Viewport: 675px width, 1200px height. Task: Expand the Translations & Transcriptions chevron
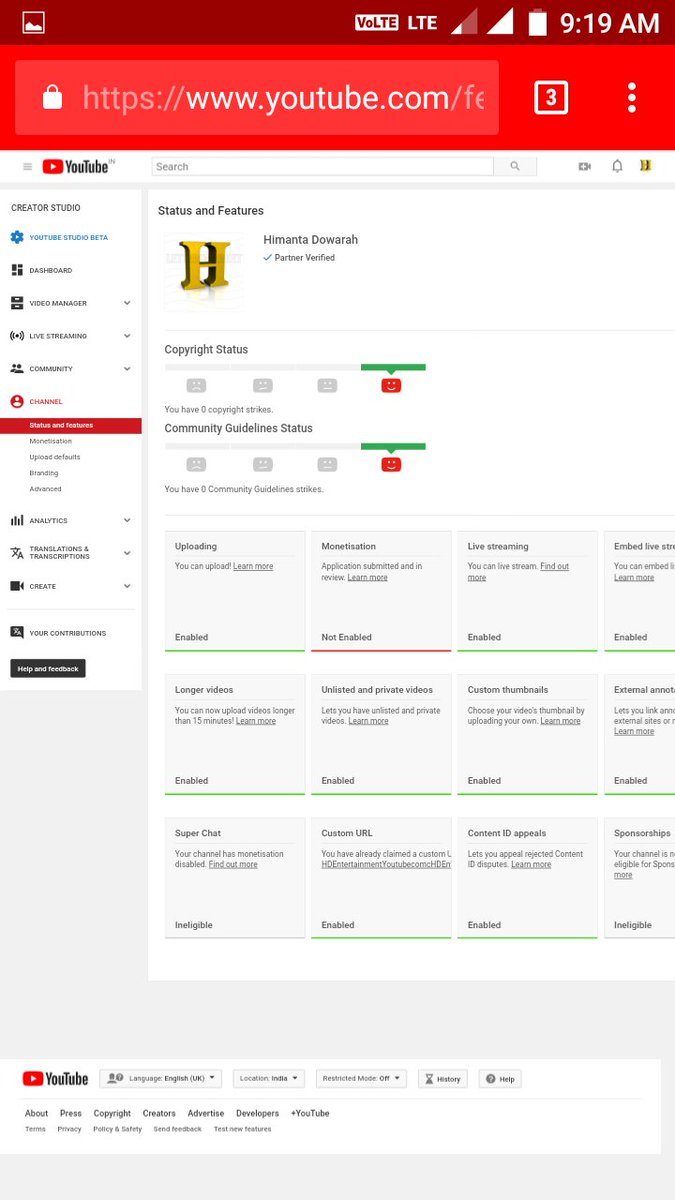coord(127,553)
